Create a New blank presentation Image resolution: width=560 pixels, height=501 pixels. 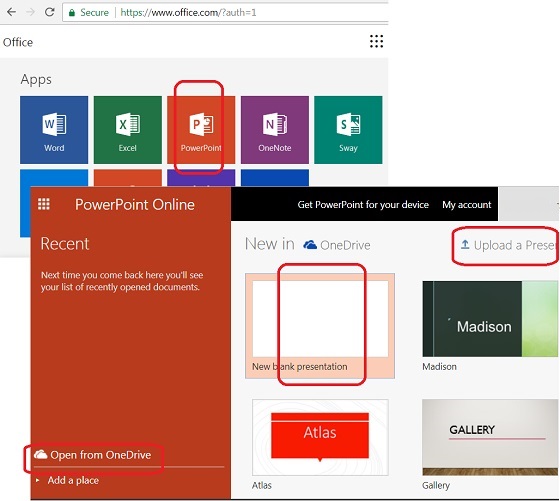click(320, 326)
